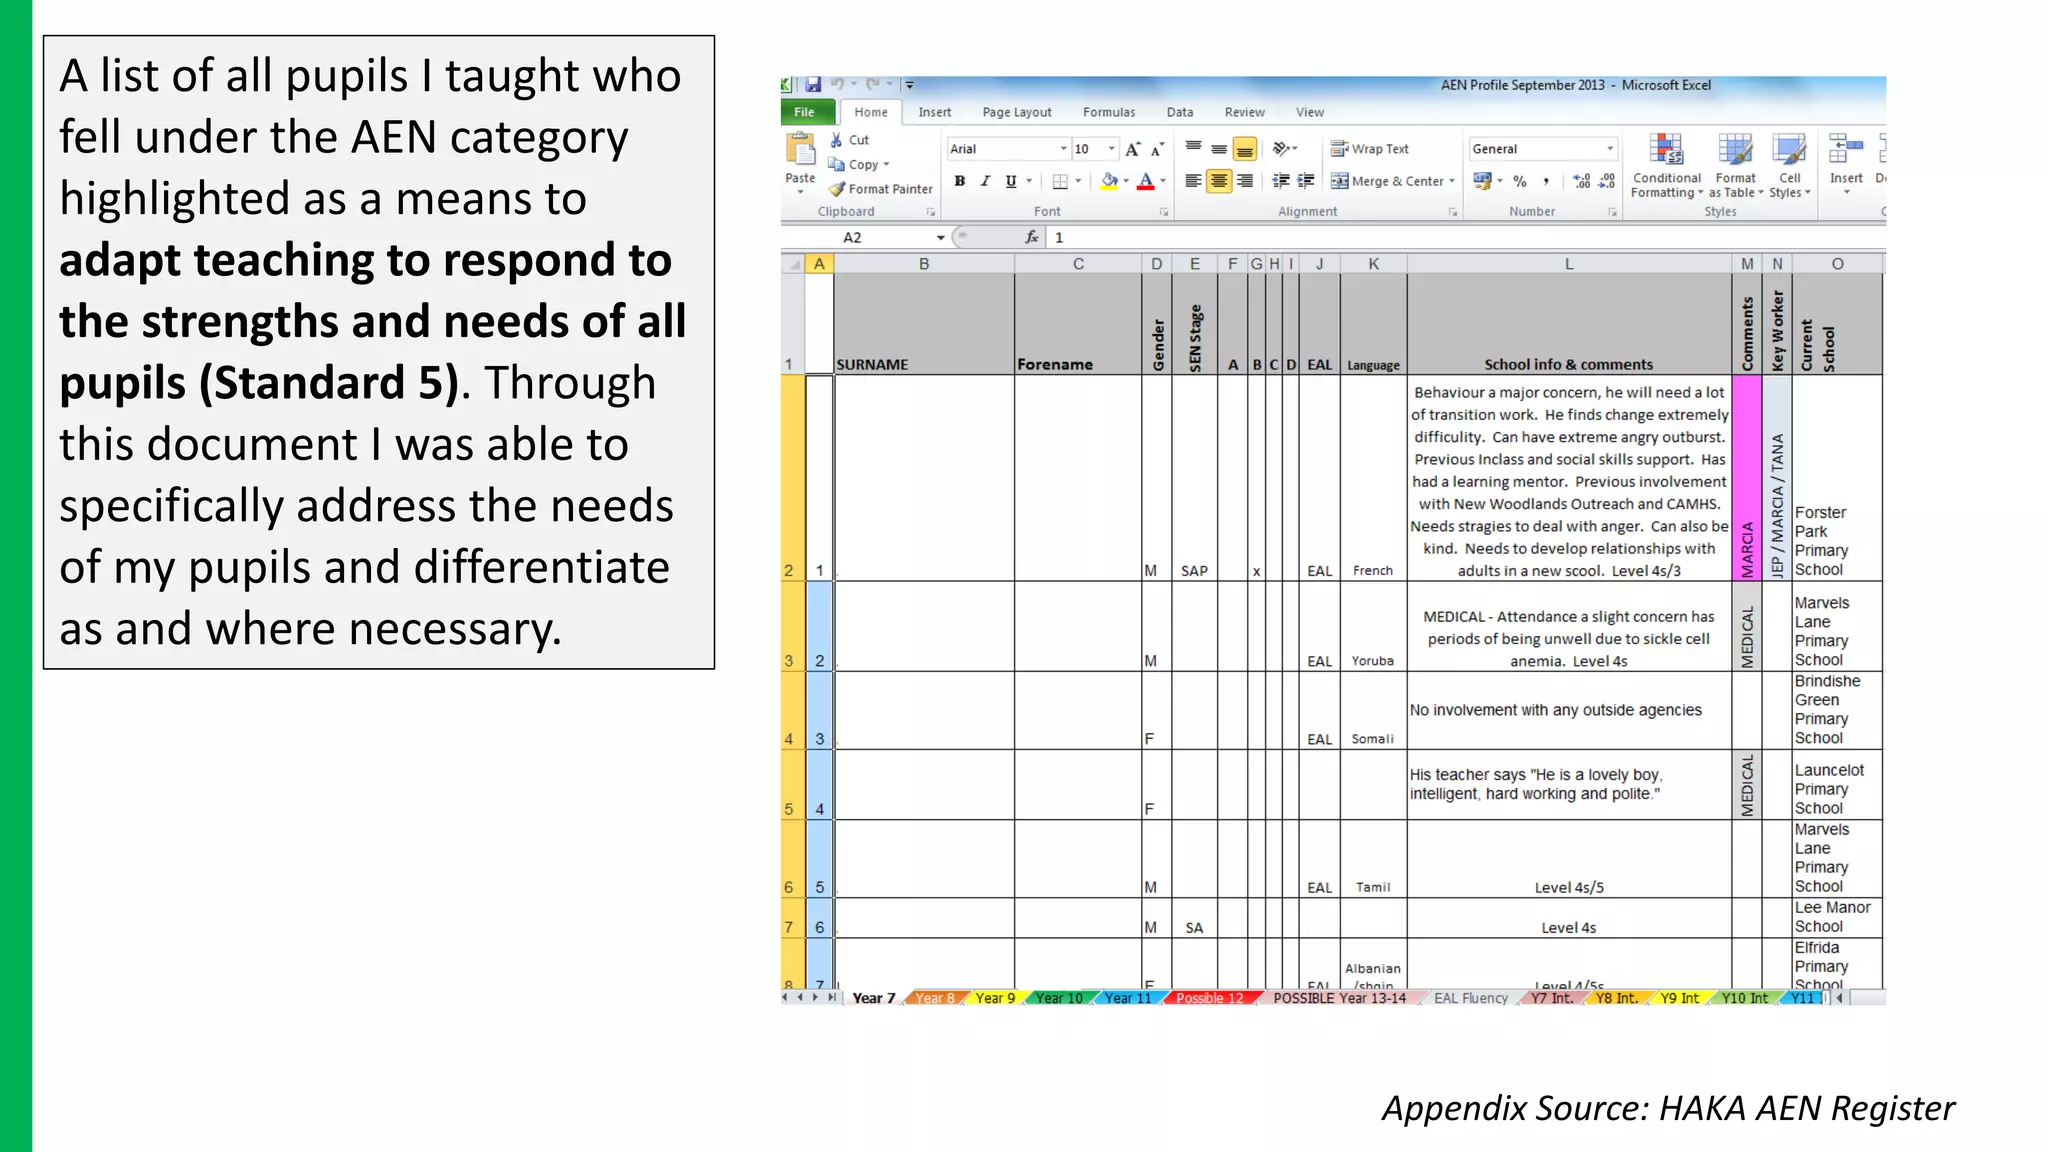The height and width of the screenshot is (1152, 2048).
Task: Select the SURNAME header cell
Action: (x=924, y=324)
